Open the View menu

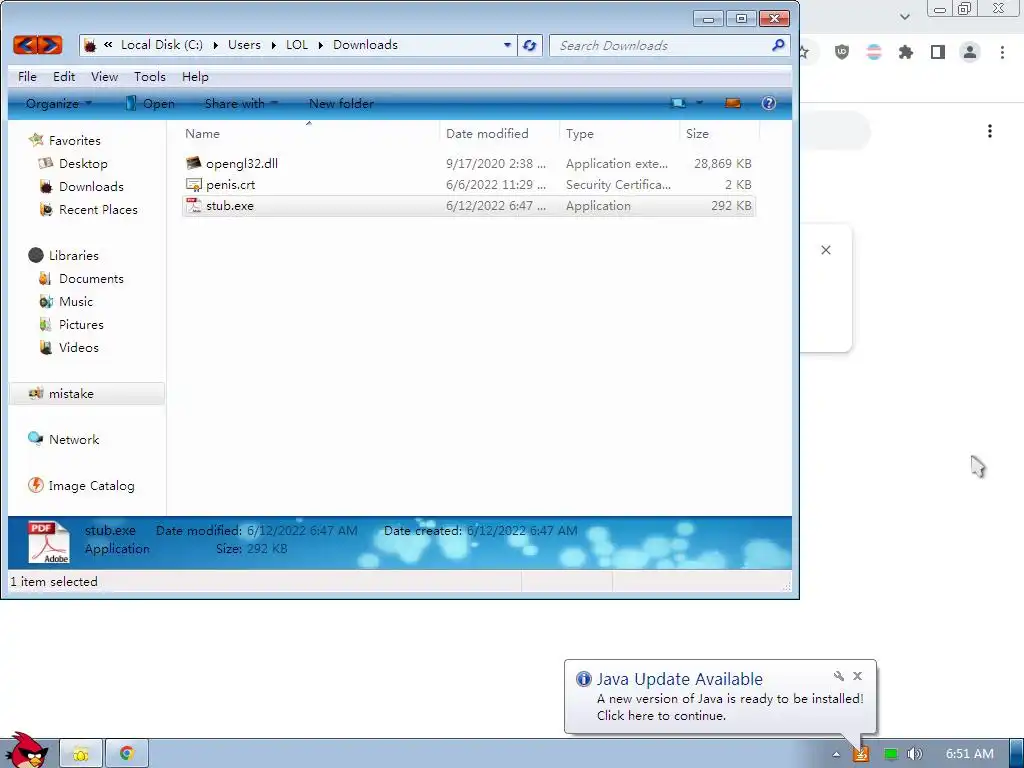(x=104, y=76)
